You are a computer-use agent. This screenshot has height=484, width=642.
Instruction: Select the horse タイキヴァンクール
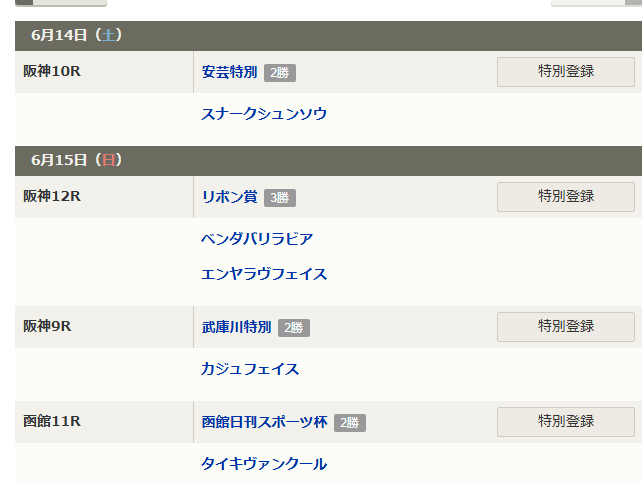[264, 464]
